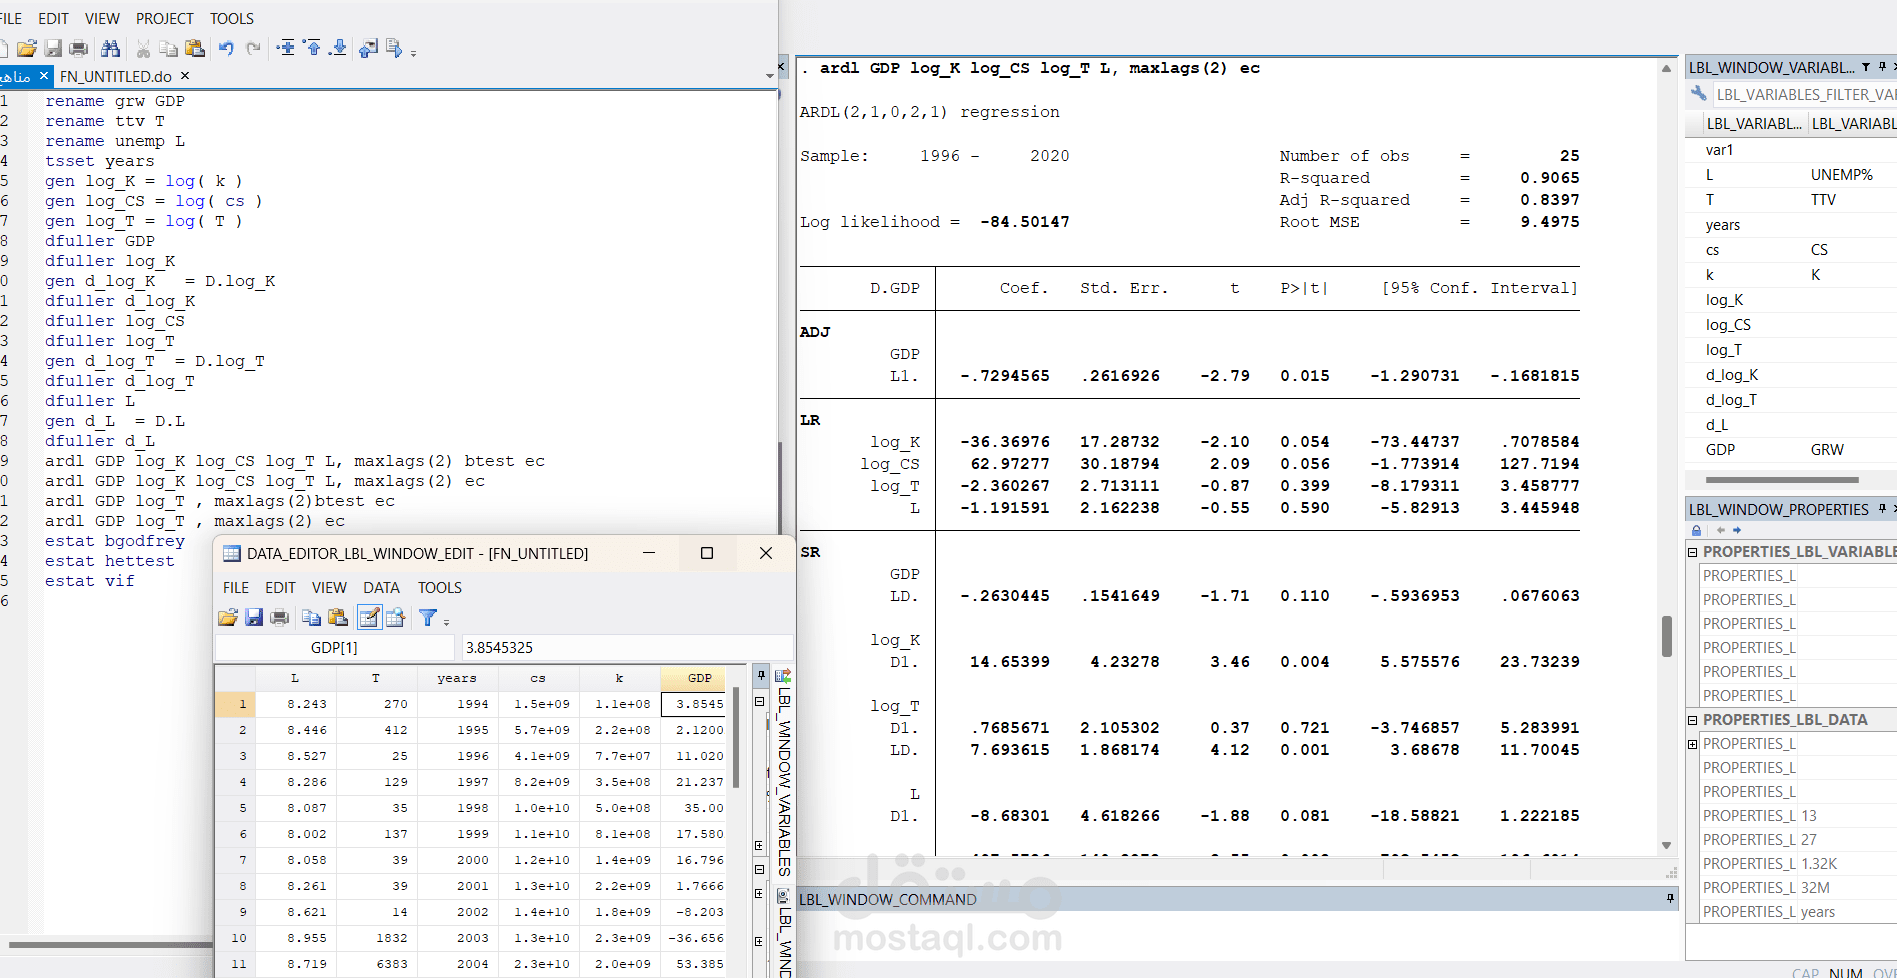Open the EDIT menu in do-file editor
Screen dimensions: 1897x978
point(53,19)
